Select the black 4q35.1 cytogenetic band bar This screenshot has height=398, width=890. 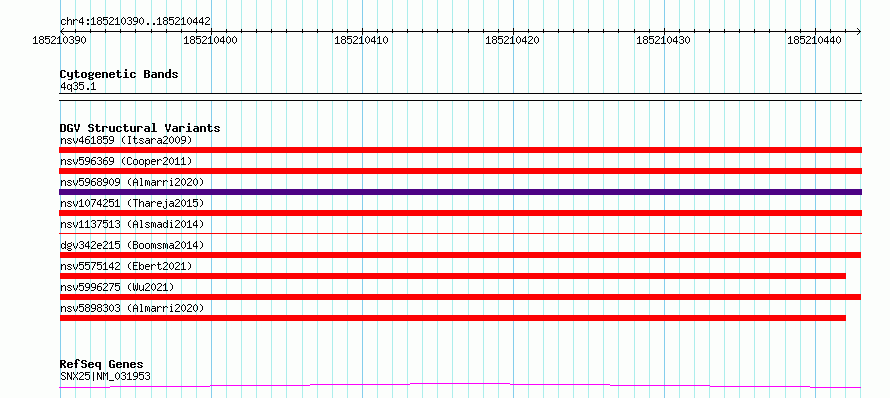(x=460, y=97)
